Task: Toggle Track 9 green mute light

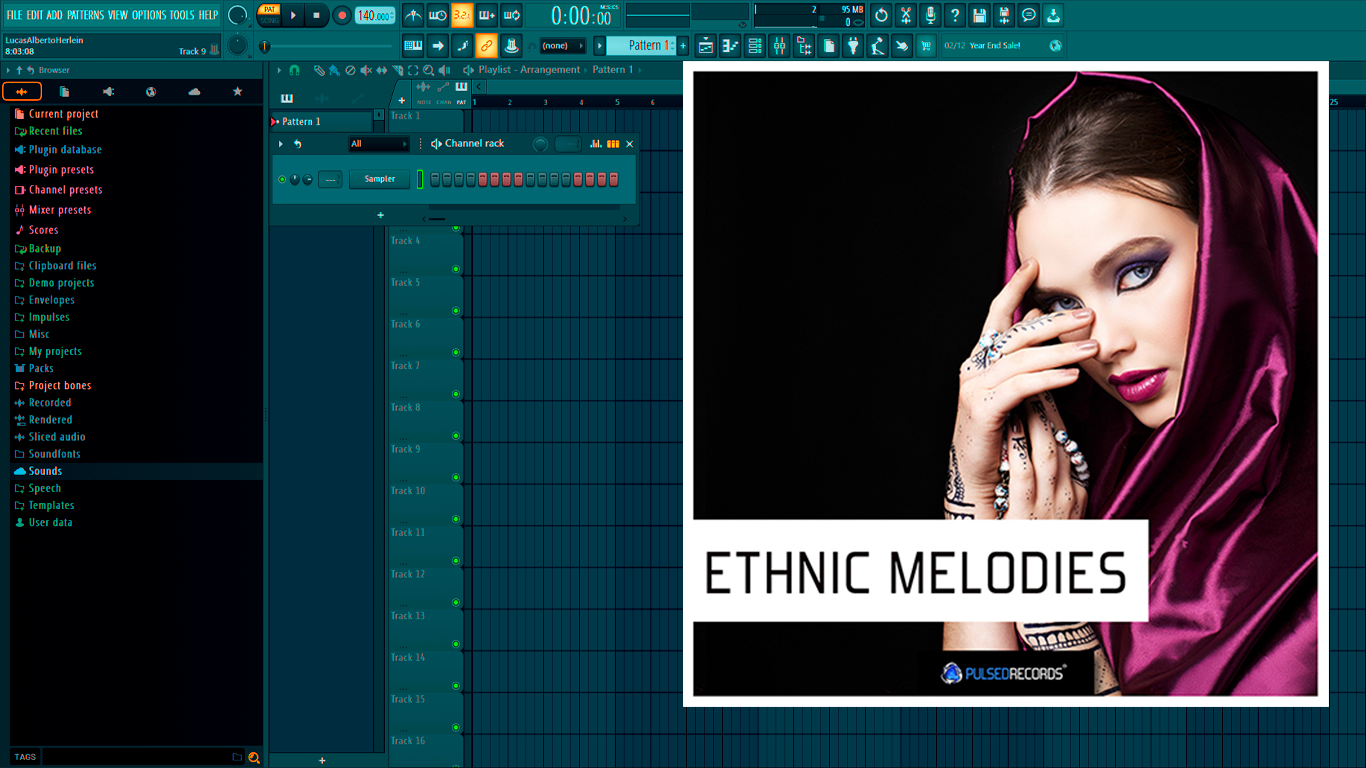Action: tap(456, 478)
